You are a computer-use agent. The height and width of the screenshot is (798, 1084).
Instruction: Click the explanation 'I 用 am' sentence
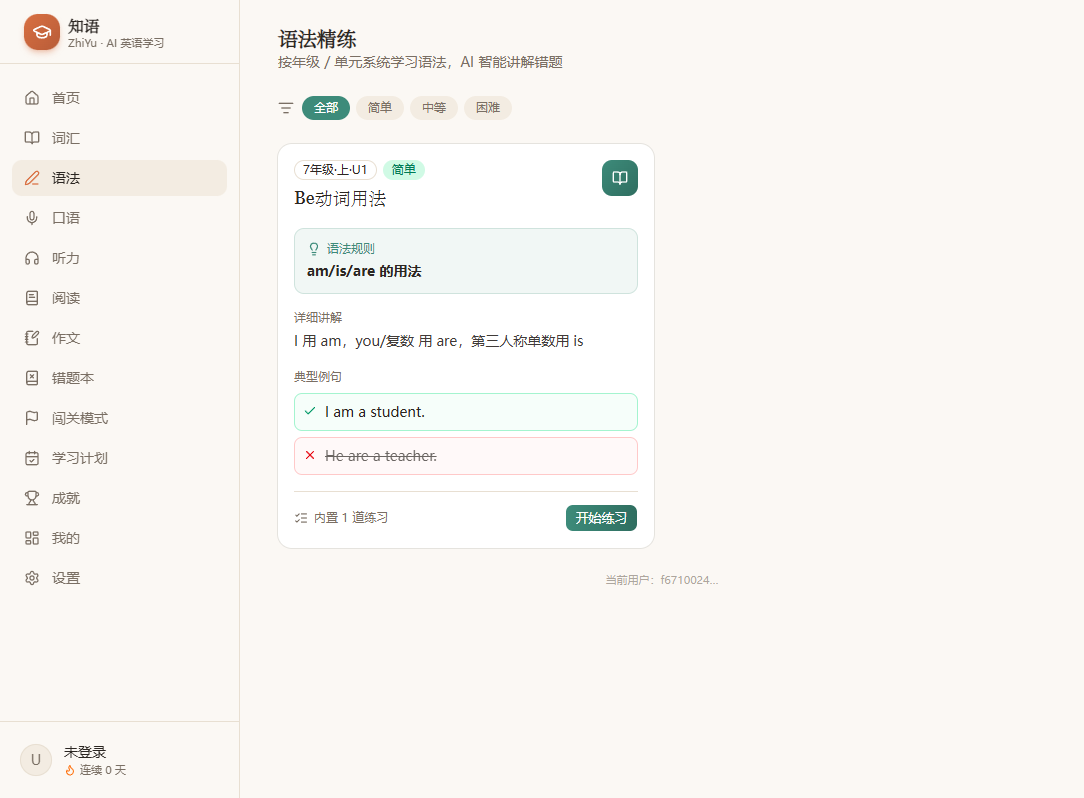438,341
